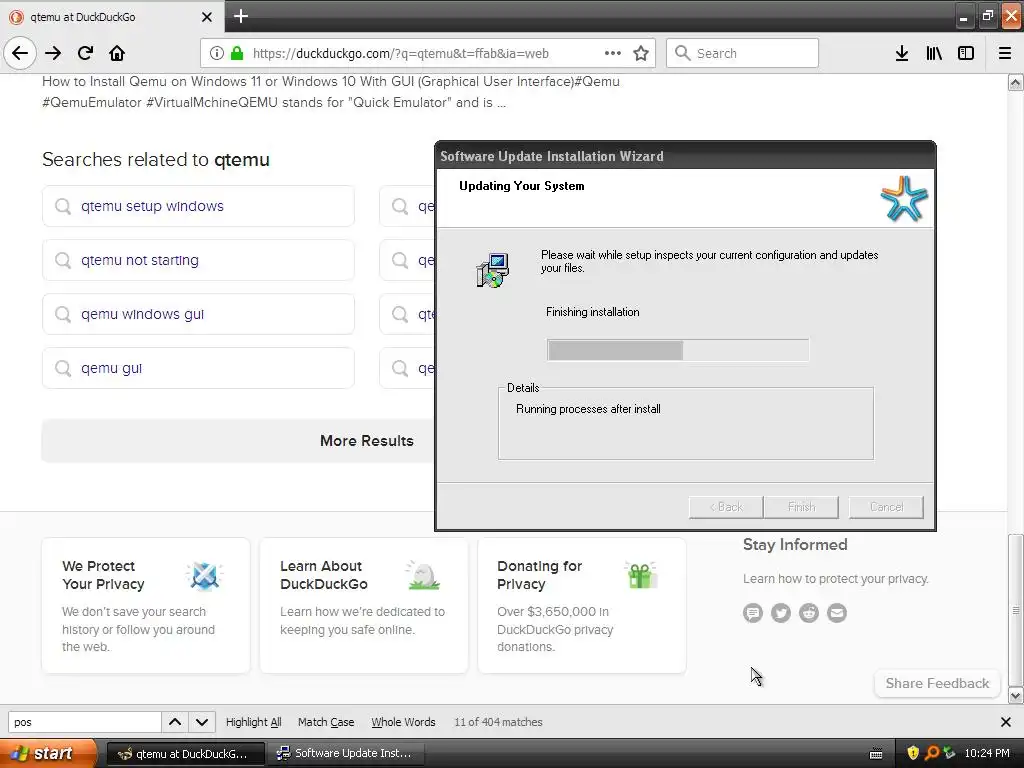Click the Finish button in wizard
1024x768 pixels.
point(801,507)
